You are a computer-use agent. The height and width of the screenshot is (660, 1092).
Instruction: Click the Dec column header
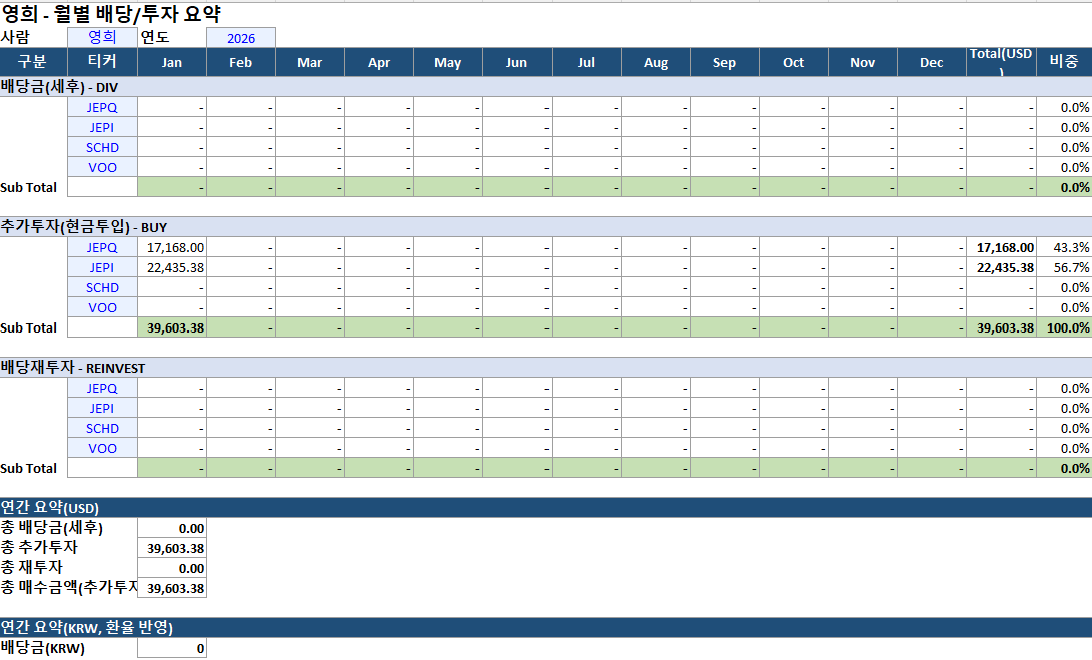click(x=932, y=62)
